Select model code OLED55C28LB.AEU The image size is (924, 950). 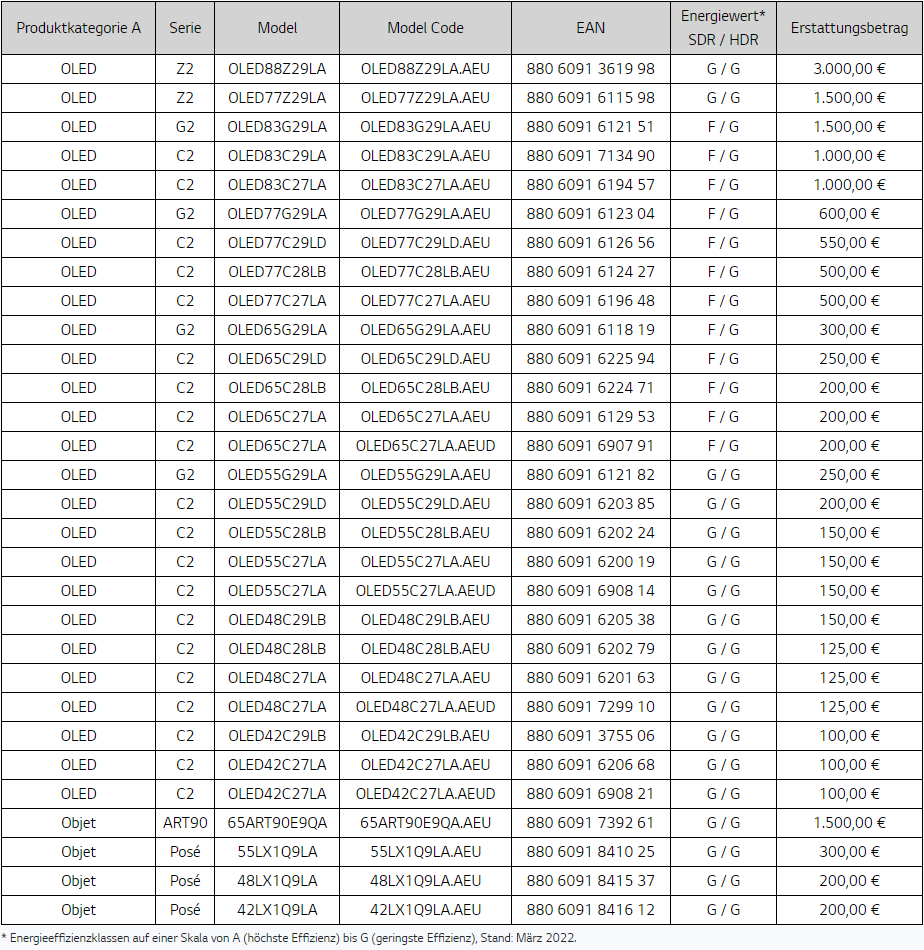425,534
